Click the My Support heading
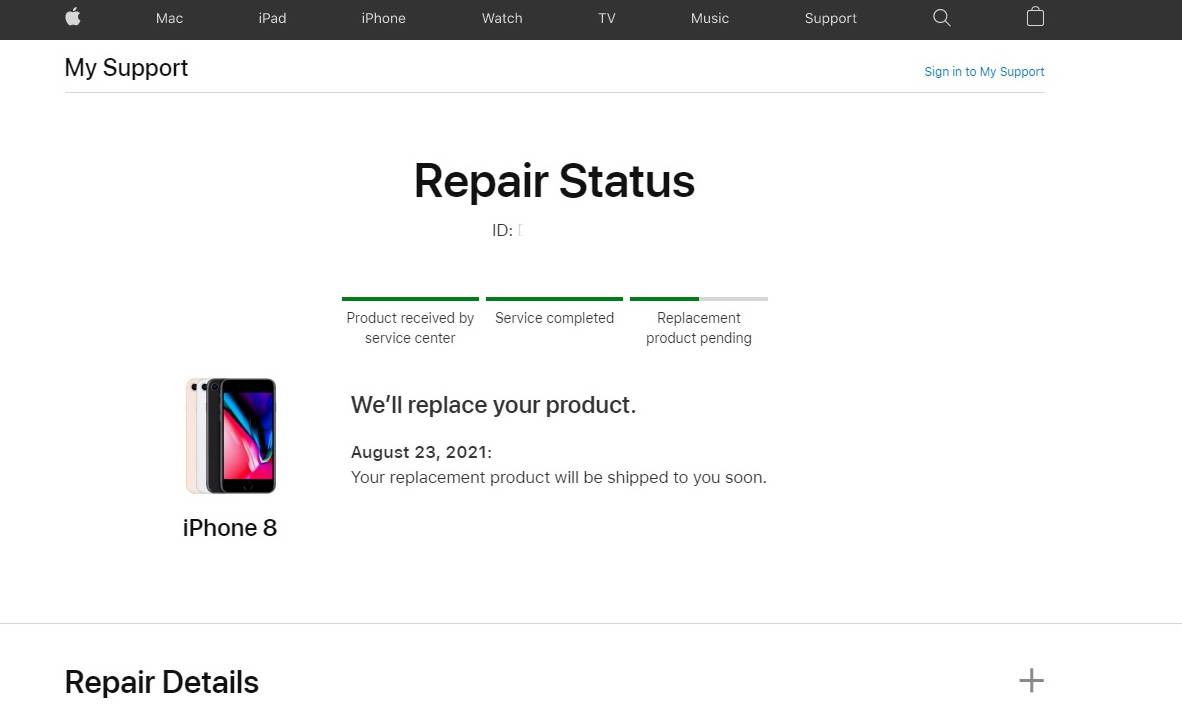Image resolution: width=1182 pixels, height=720 pixels. point(126,68)
